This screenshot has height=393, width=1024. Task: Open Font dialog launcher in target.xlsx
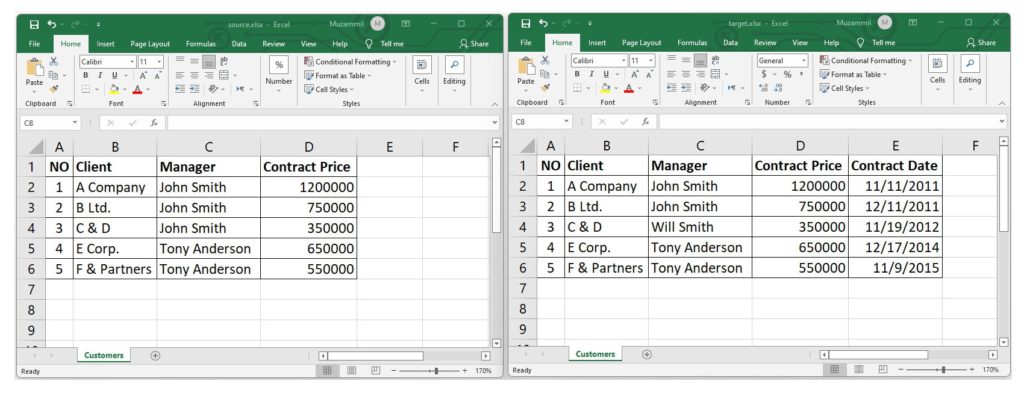click(x=655, y=102)
